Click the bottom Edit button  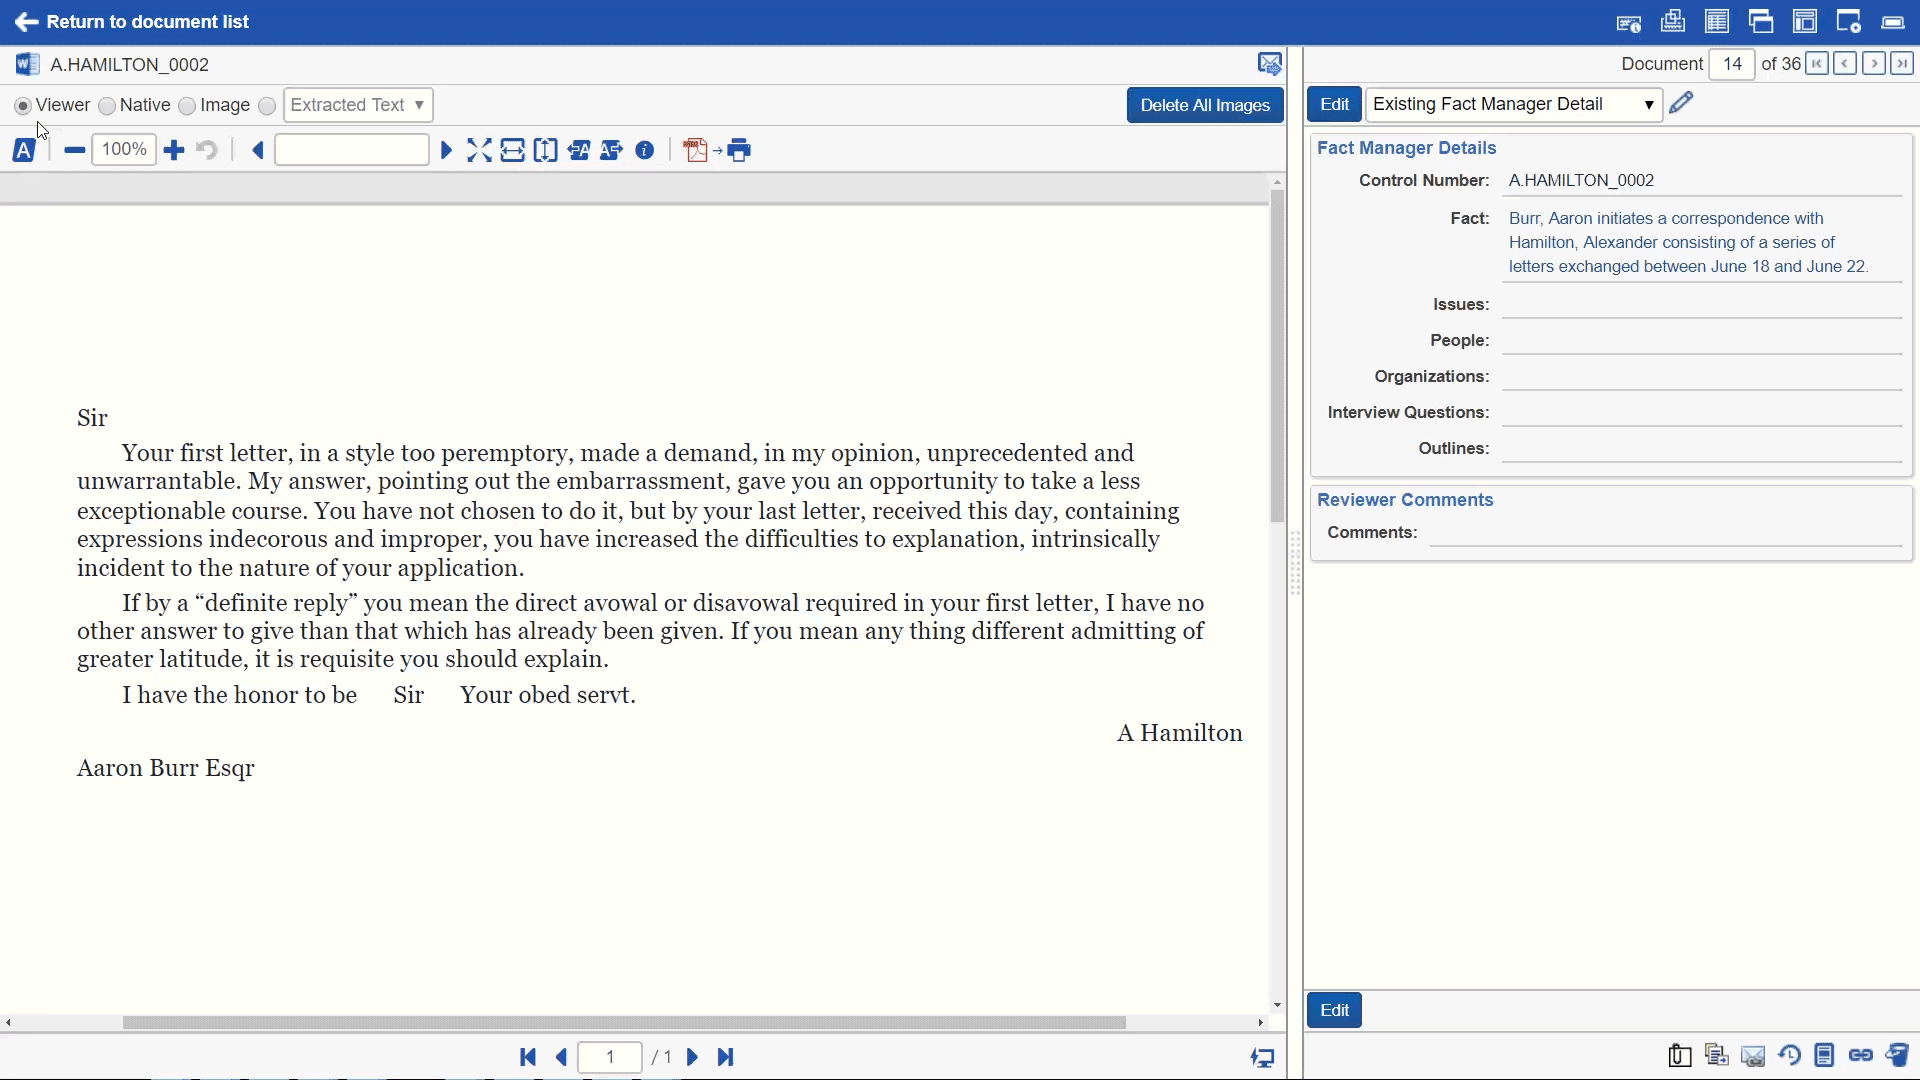click(x=1334, y=1010)
